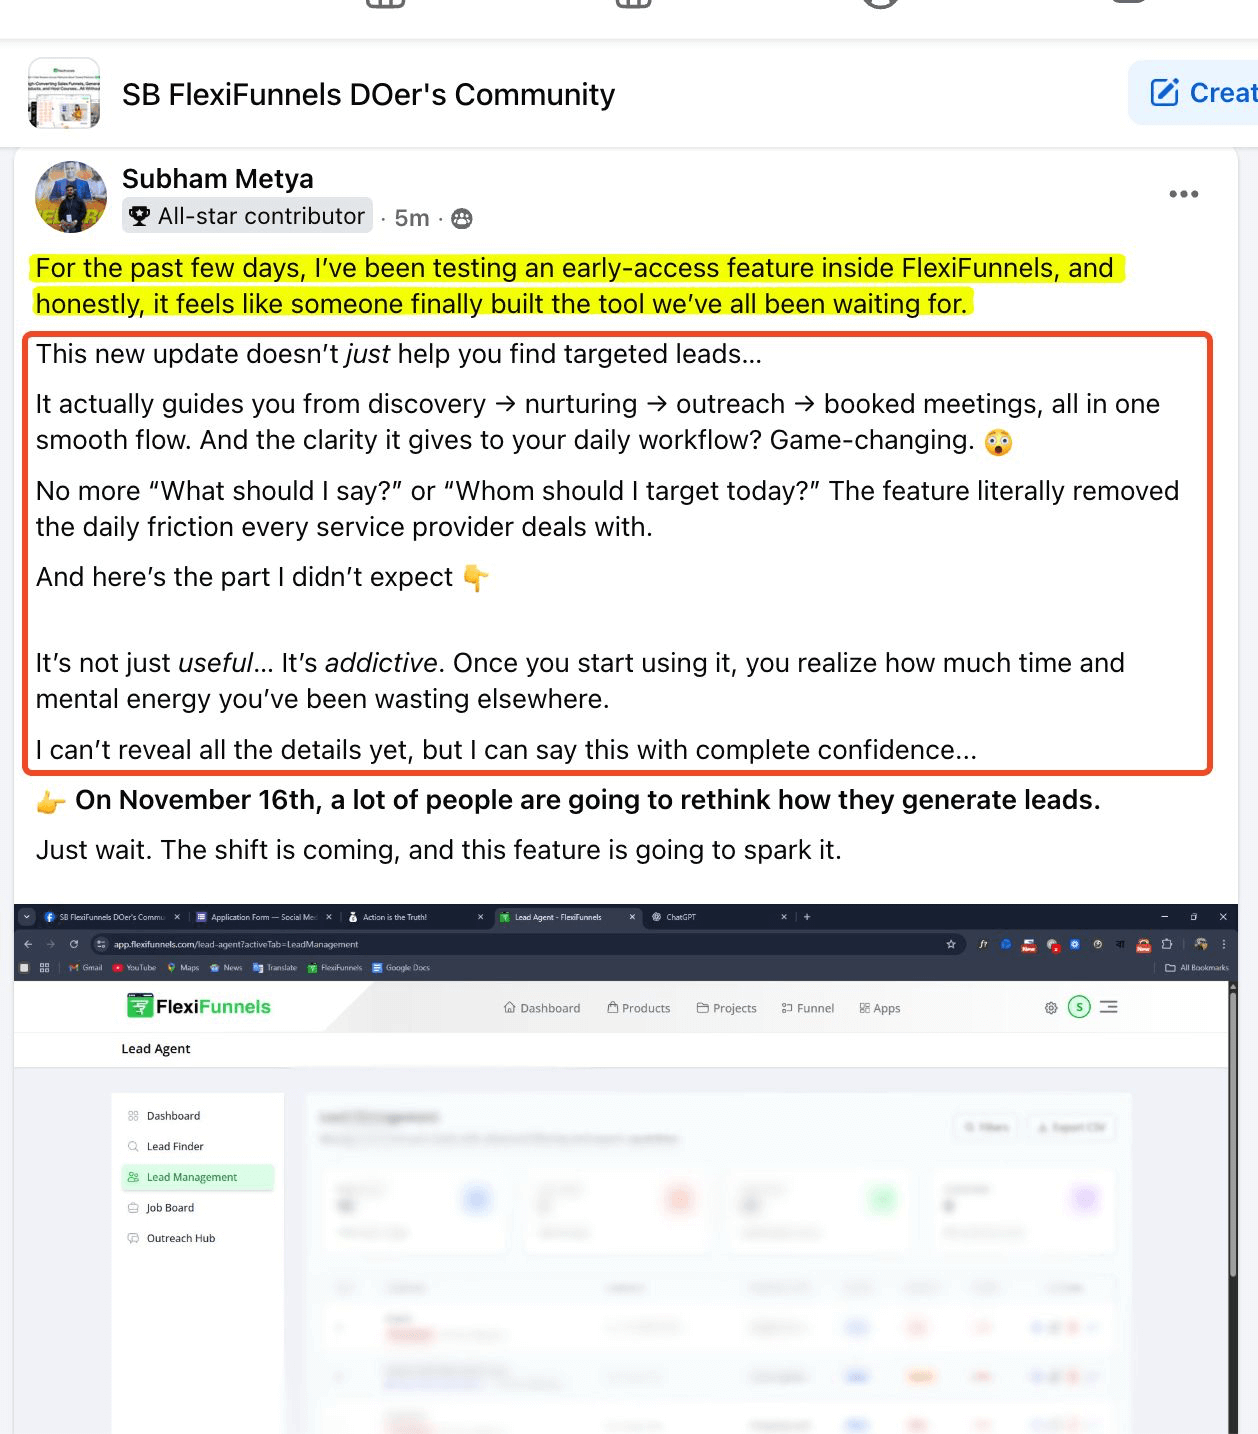Image resolution: width=1258 pixels, height=1434 pixels.
Task: Click the green S user avatar
Action: point(1079,1007)
